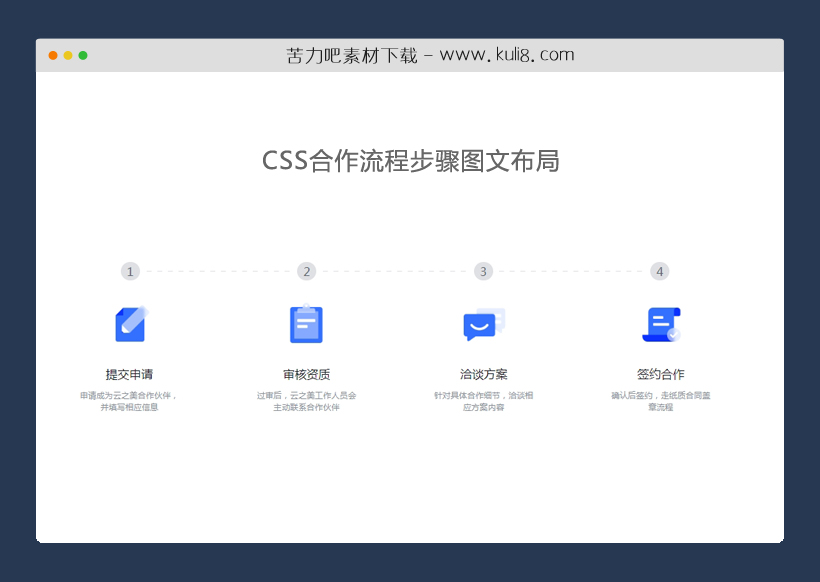Screen dimensions: 820x582
Task: Click the blue document icon above 提交申请
Action: (130, 323)
